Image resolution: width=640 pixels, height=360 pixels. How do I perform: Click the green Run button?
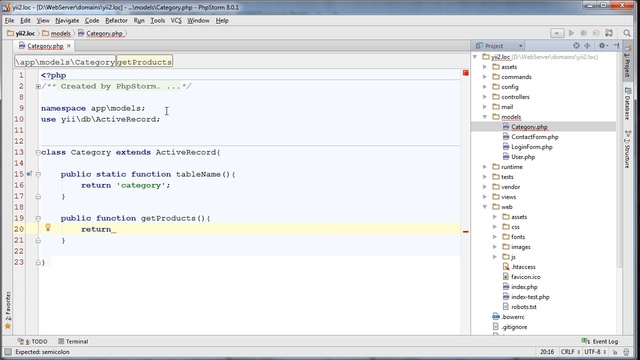(571, 33)
